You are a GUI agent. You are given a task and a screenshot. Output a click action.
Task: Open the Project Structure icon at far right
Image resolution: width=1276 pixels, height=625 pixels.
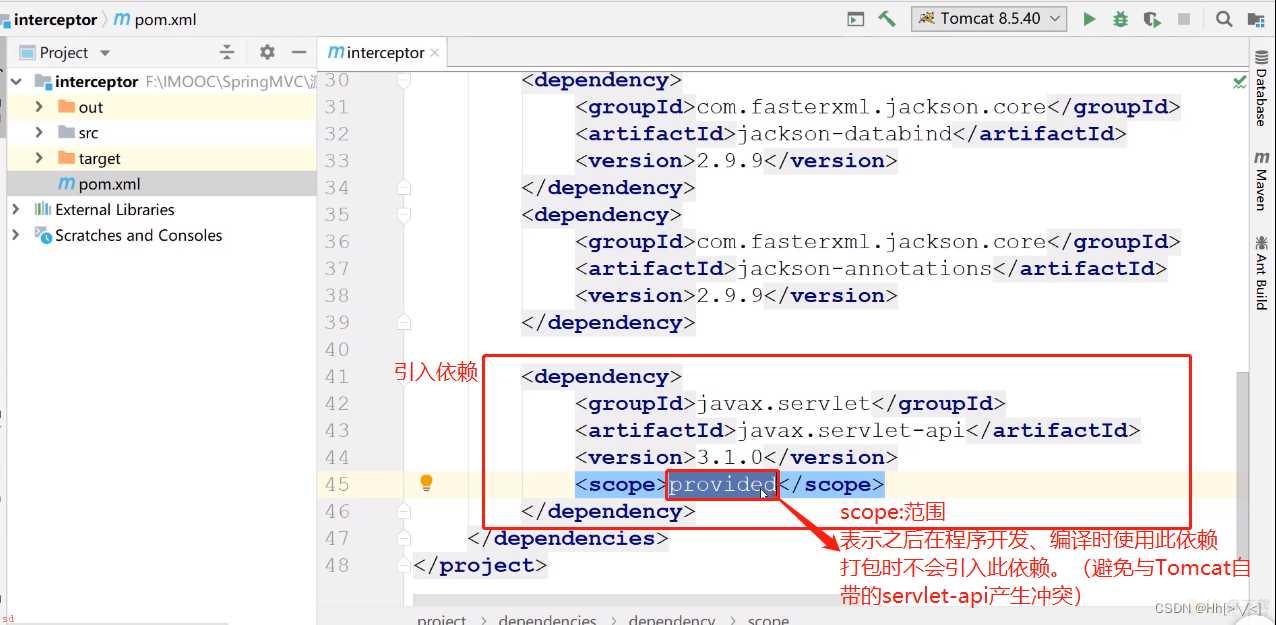[1255, 19]
